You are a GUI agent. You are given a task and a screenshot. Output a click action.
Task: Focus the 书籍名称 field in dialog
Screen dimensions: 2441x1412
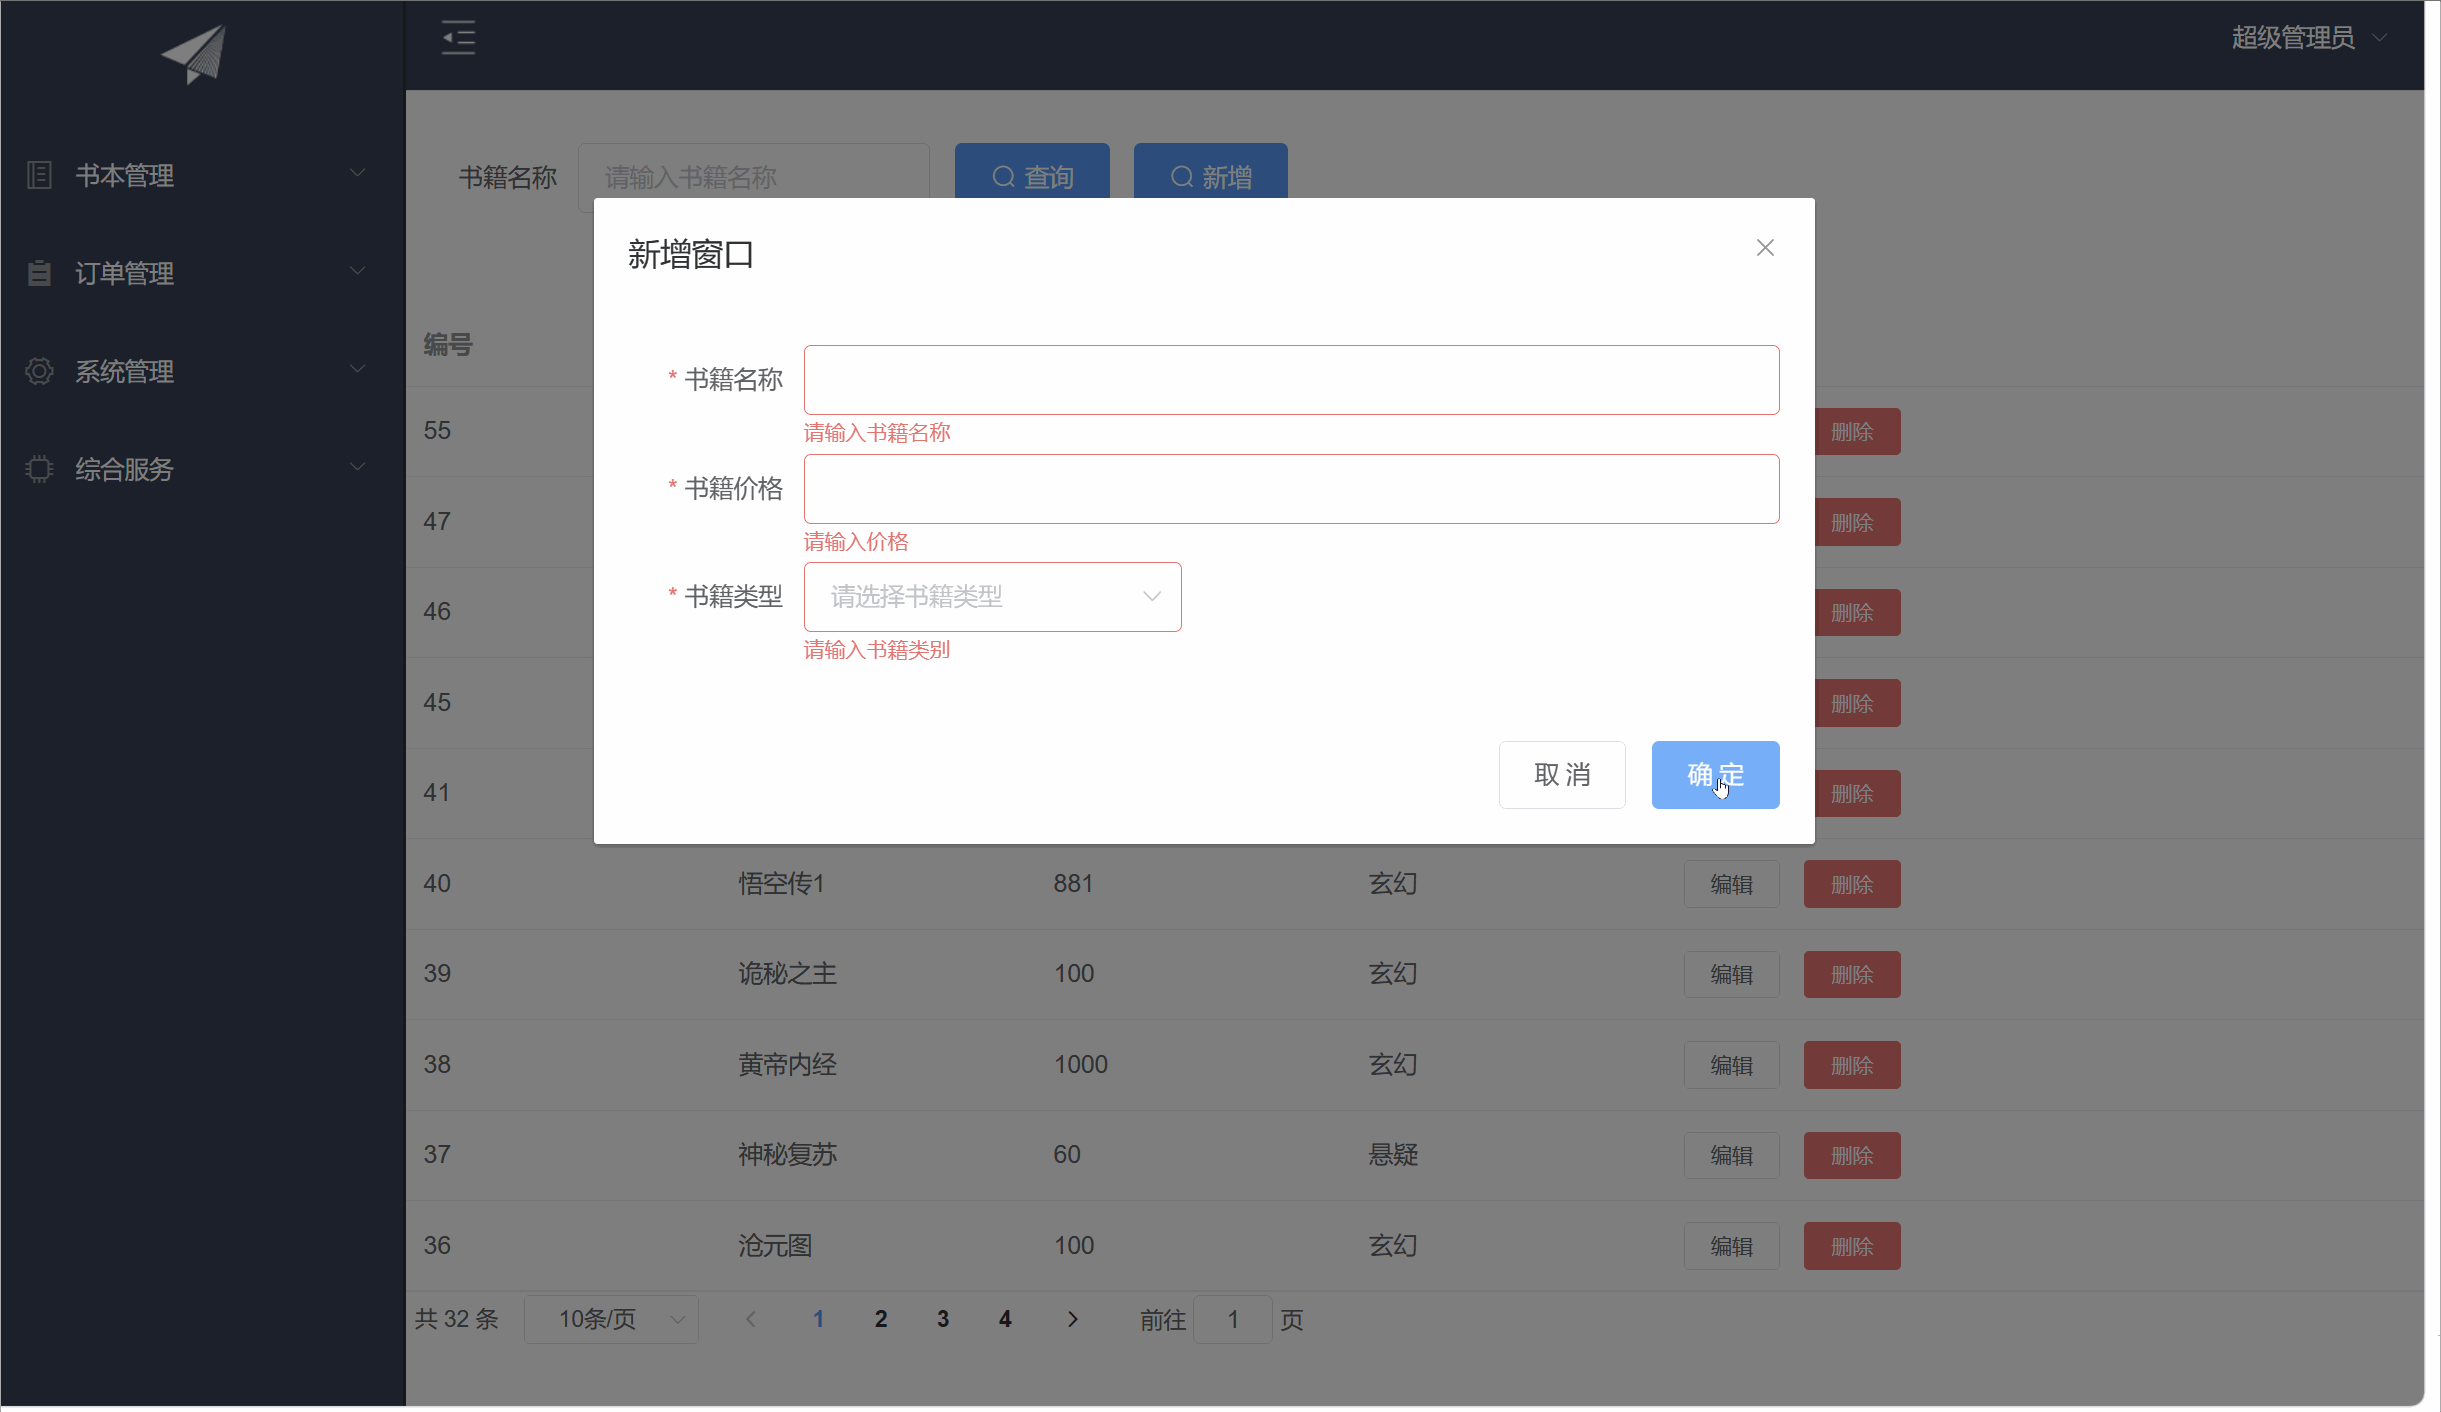[x=1291, y=380]
